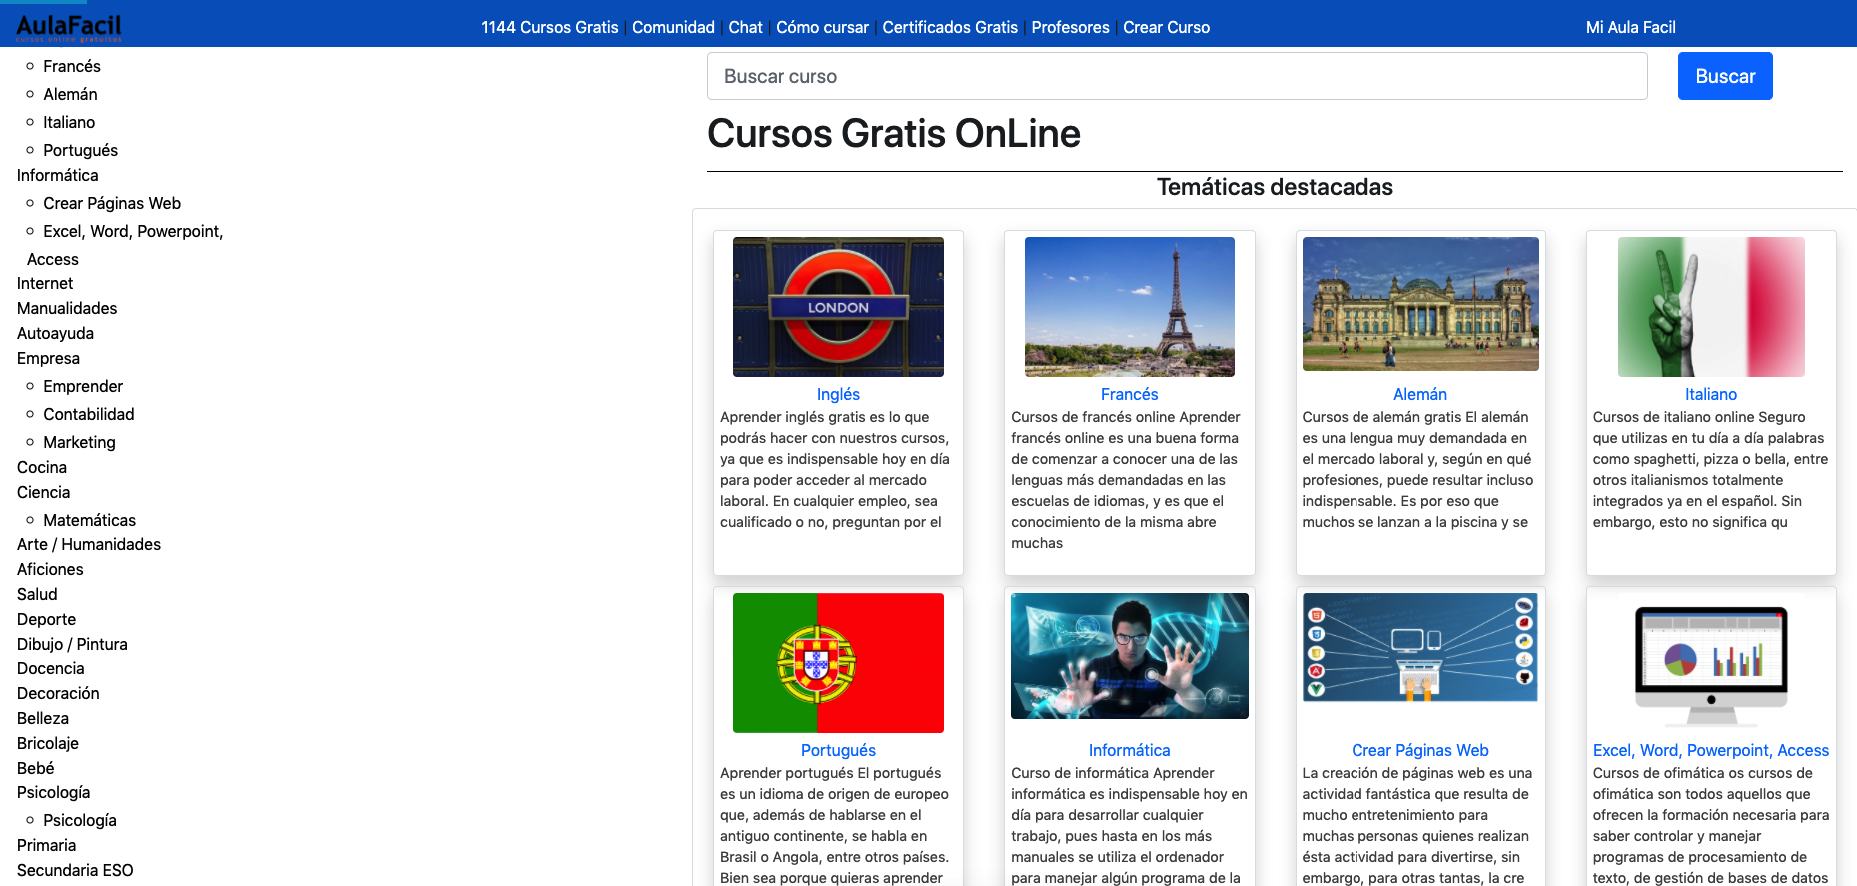Screen dimensions: 1857x886
Task: Focus the Buscar curso search field
Action: (x=1176, y=76)
